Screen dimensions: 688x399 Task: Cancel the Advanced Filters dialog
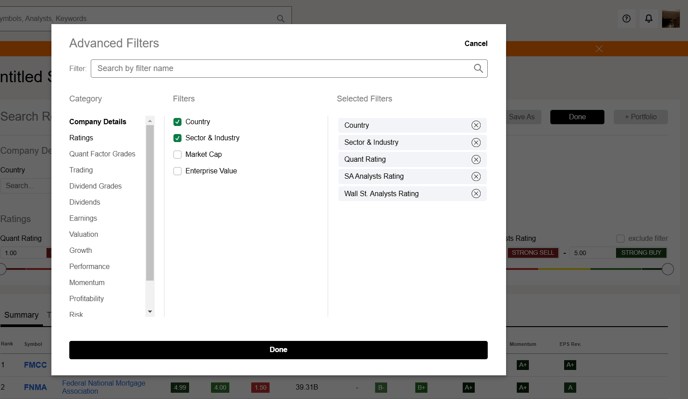pyautogui.click(x=476, y=43)
